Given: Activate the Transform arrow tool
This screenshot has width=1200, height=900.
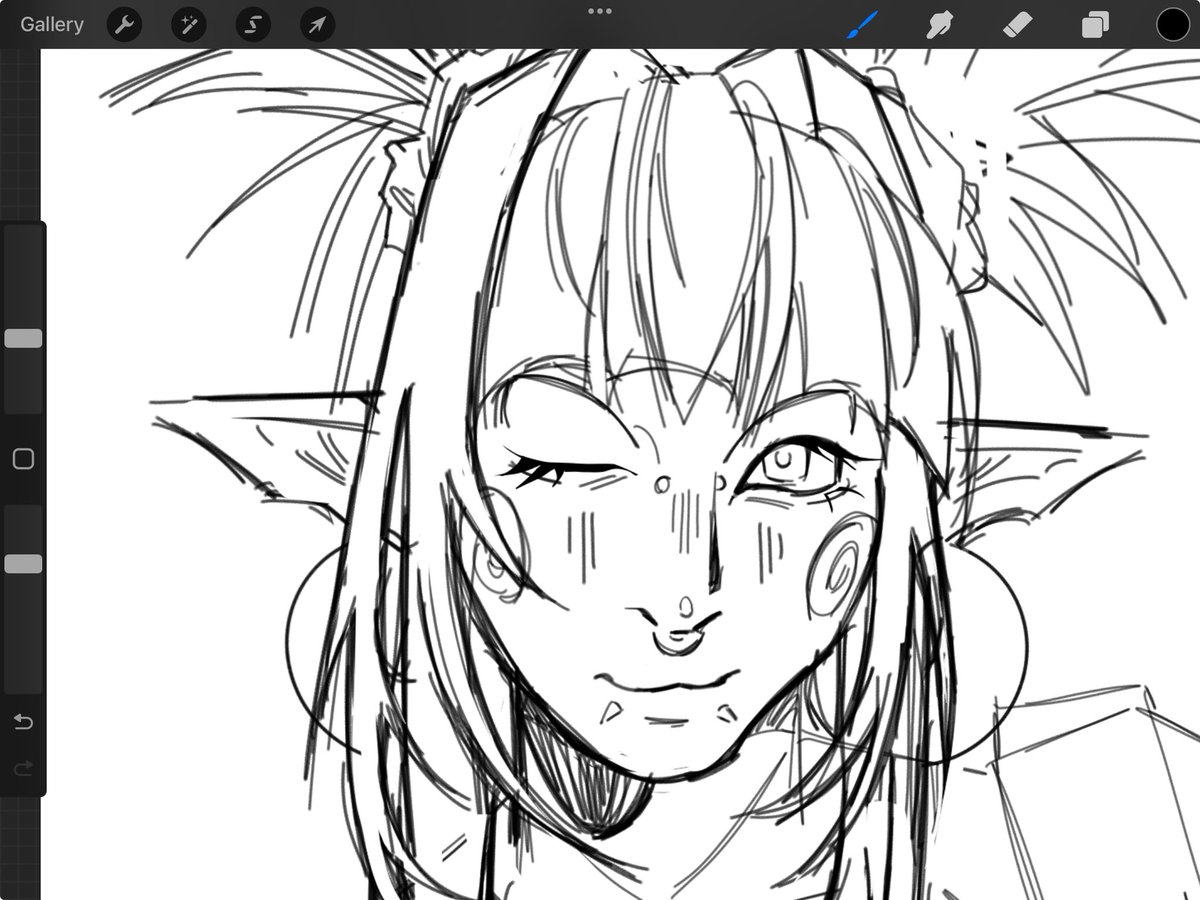Looking at the screenshot, I should 316,24.
